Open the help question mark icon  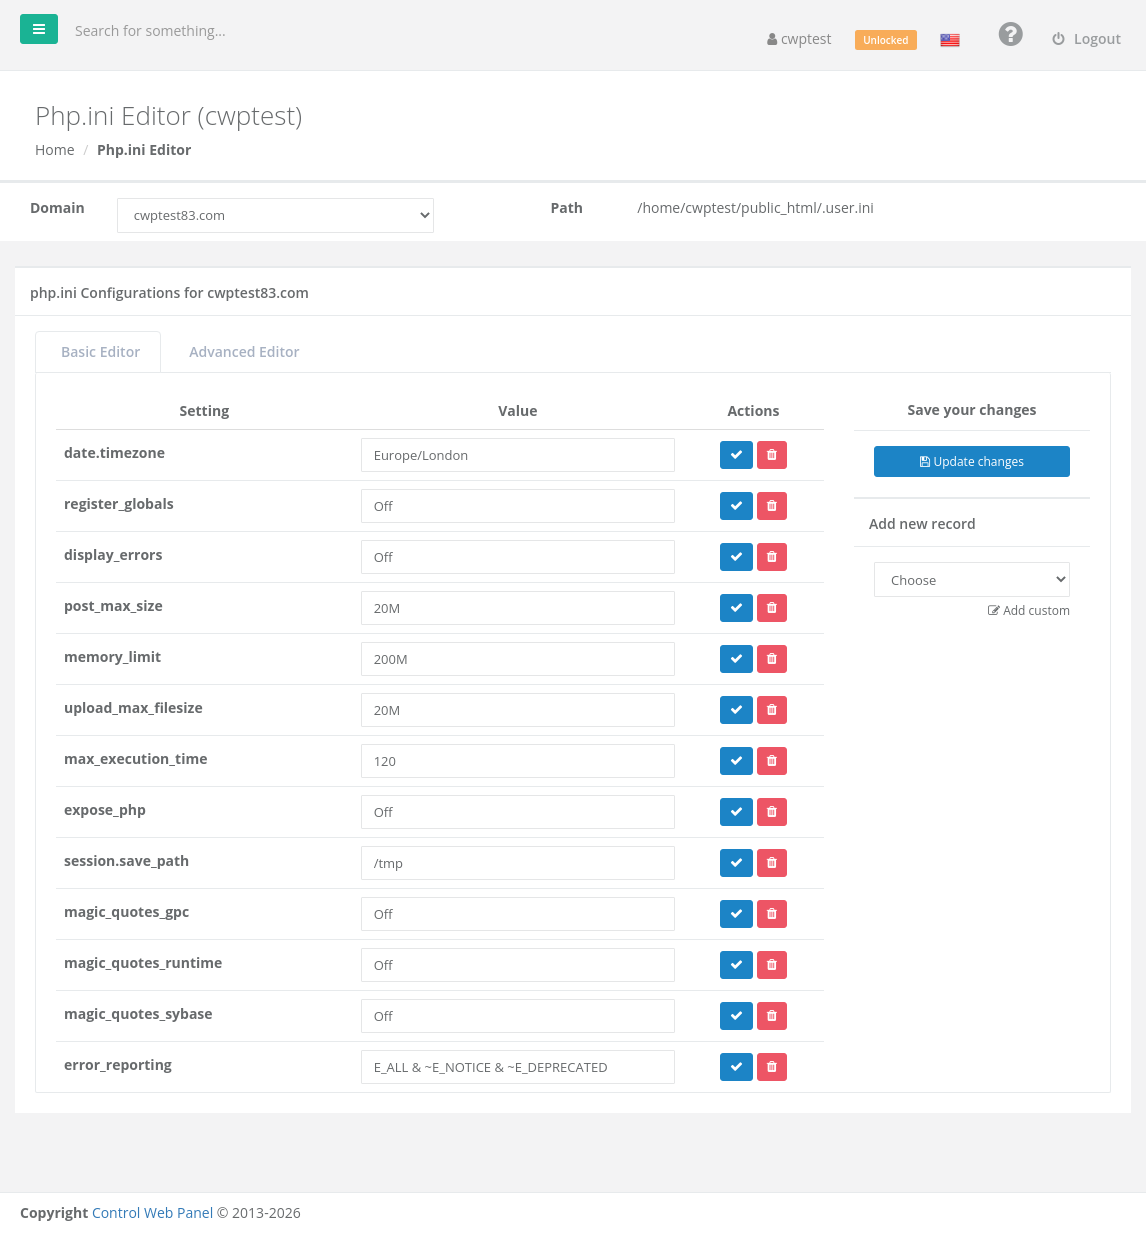tap(1010, 34)
